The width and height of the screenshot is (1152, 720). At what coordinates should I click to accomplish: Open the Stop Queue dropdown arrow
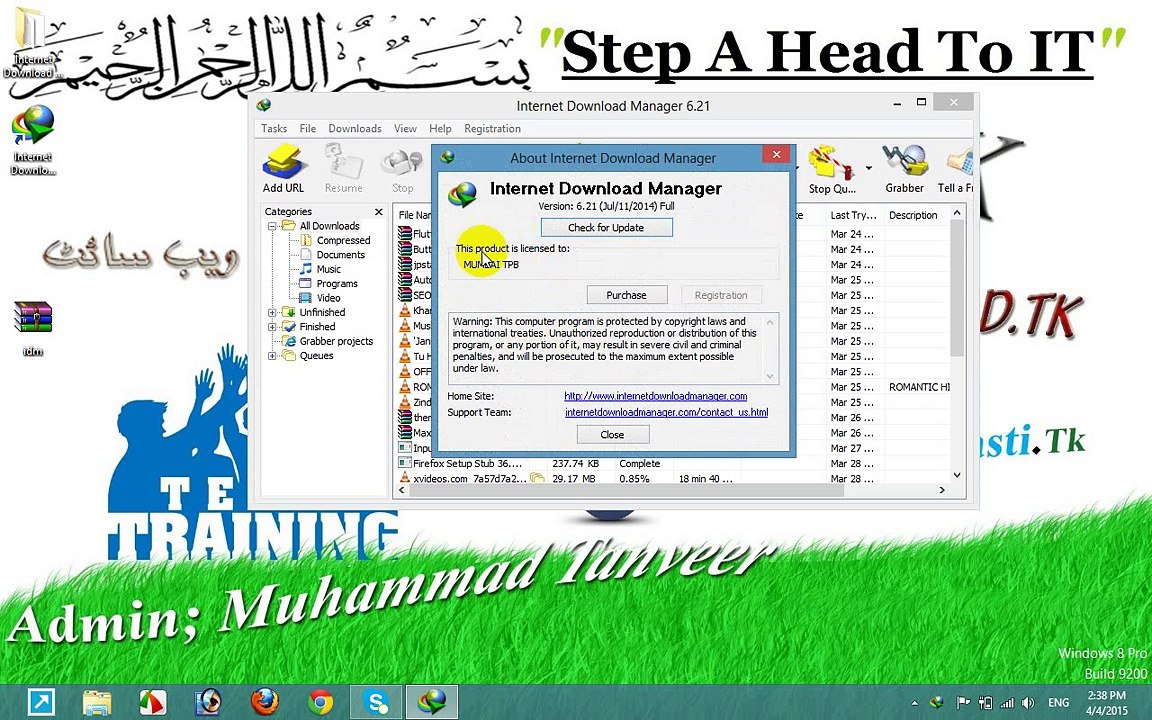[x=868, y=168]
